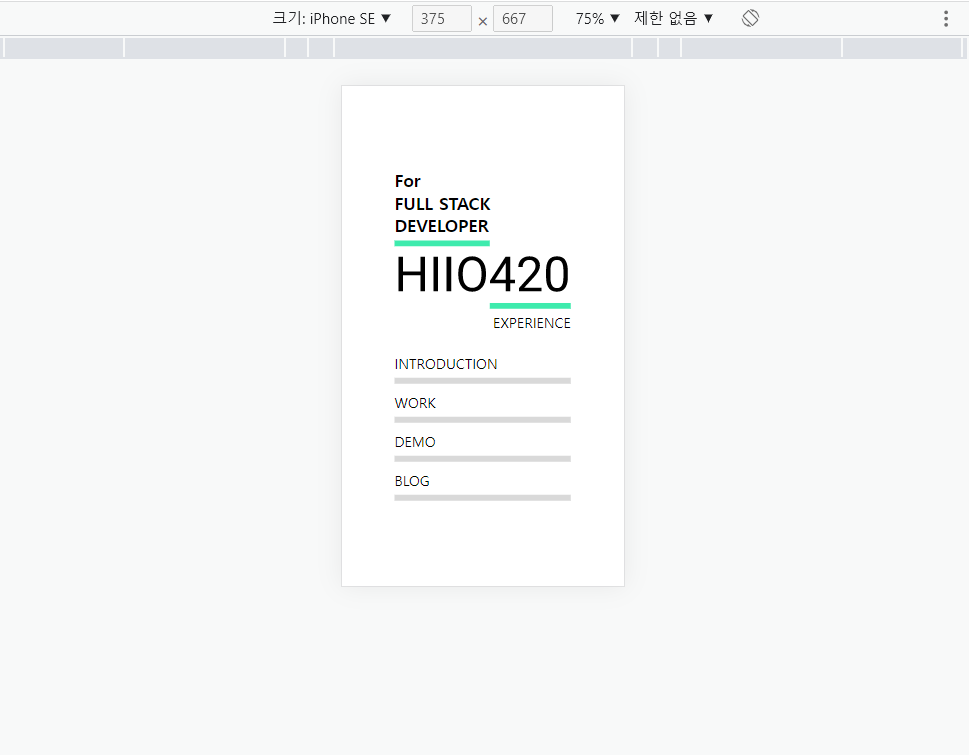Viewport: 969px width, 755px height.
Task: Open the WORK menu link
Action: tap(415, 403)
